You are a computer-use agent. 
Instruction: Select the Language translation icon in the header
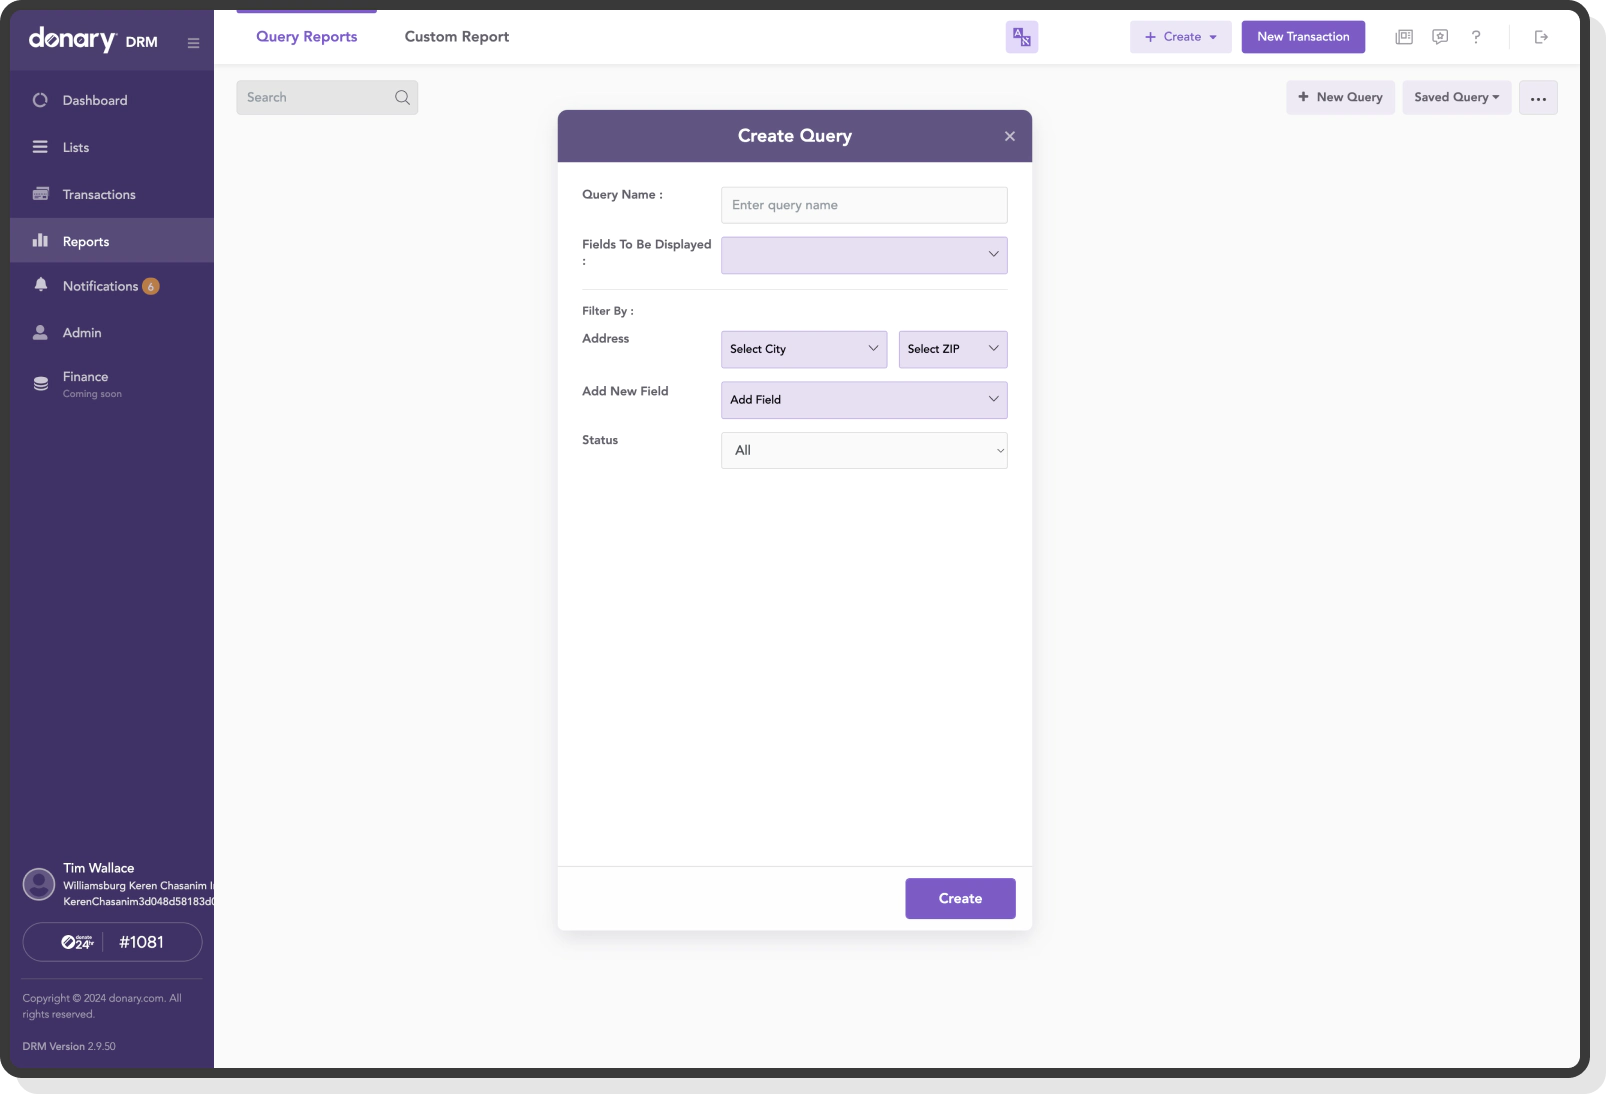[1021, 37]
